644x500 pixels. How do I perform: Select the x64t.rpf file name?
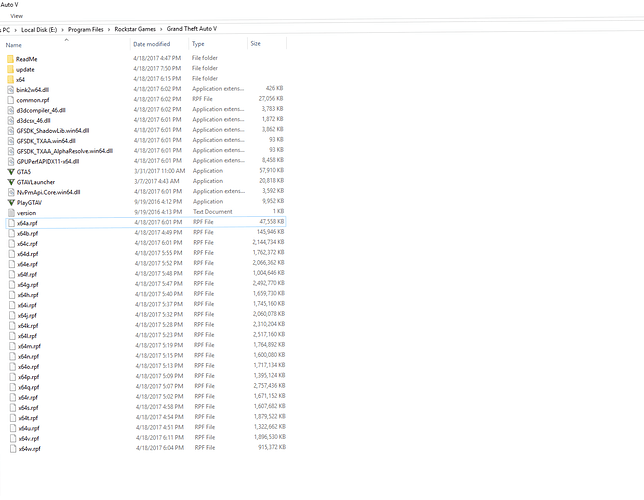(x=28, y=418)
